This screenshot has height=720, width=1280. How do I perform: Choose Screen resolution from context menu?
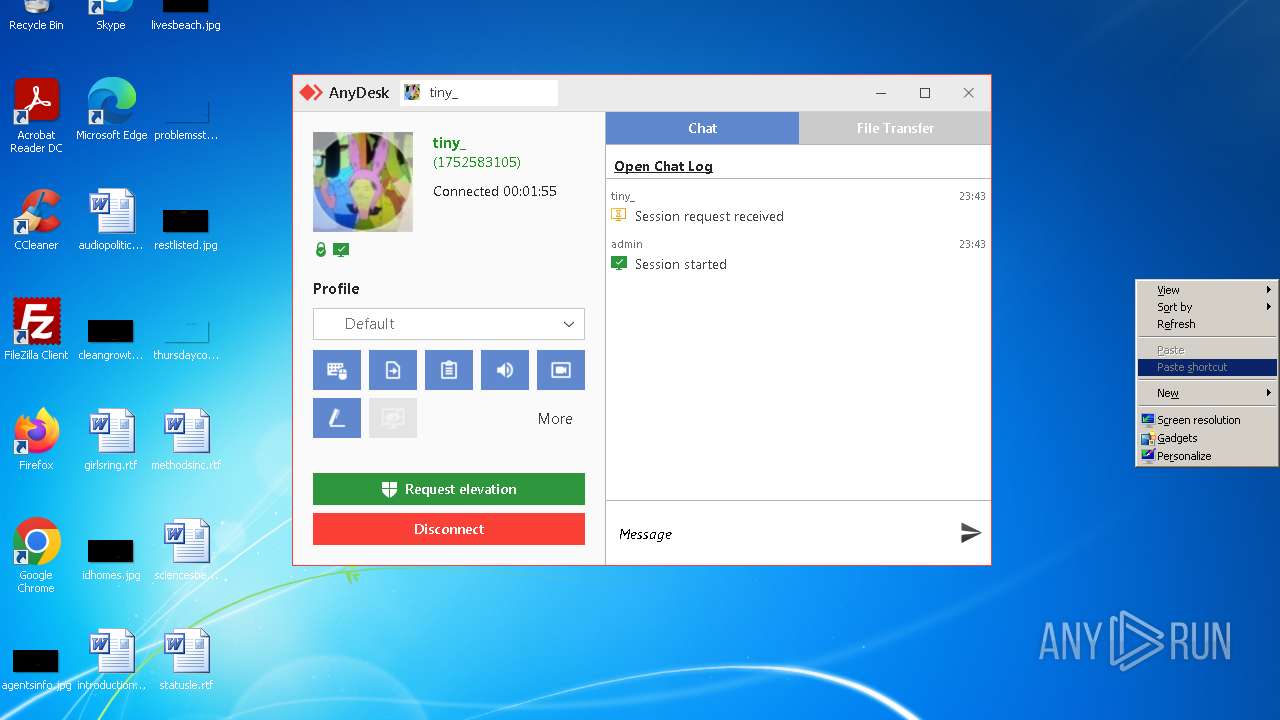click(x=1207, y=420)
